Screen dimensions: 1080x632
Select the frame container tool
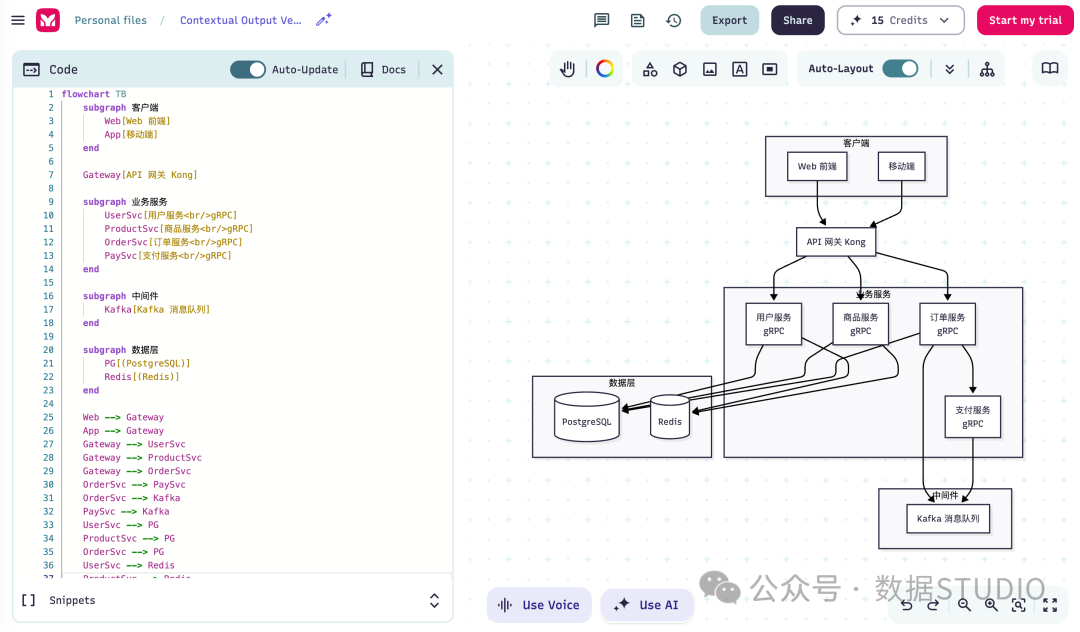[x=769, y=69]
